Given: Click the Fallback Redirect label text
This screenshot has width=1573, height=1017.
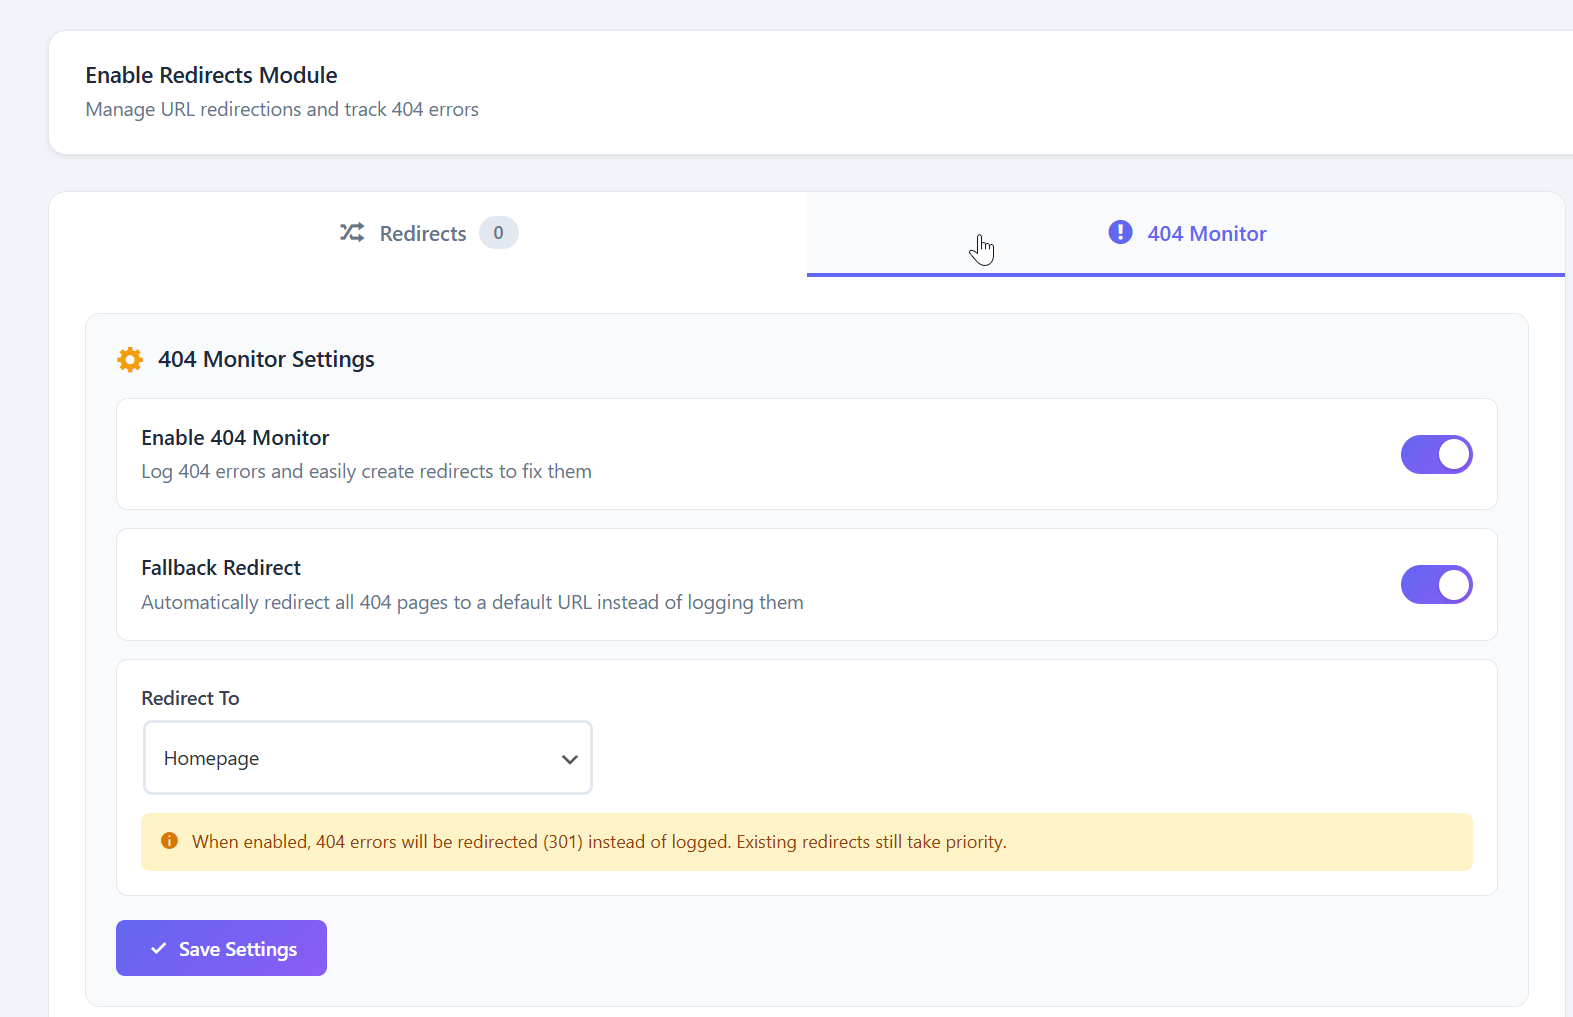Looking at the screenshot, I should click(221, 568).
